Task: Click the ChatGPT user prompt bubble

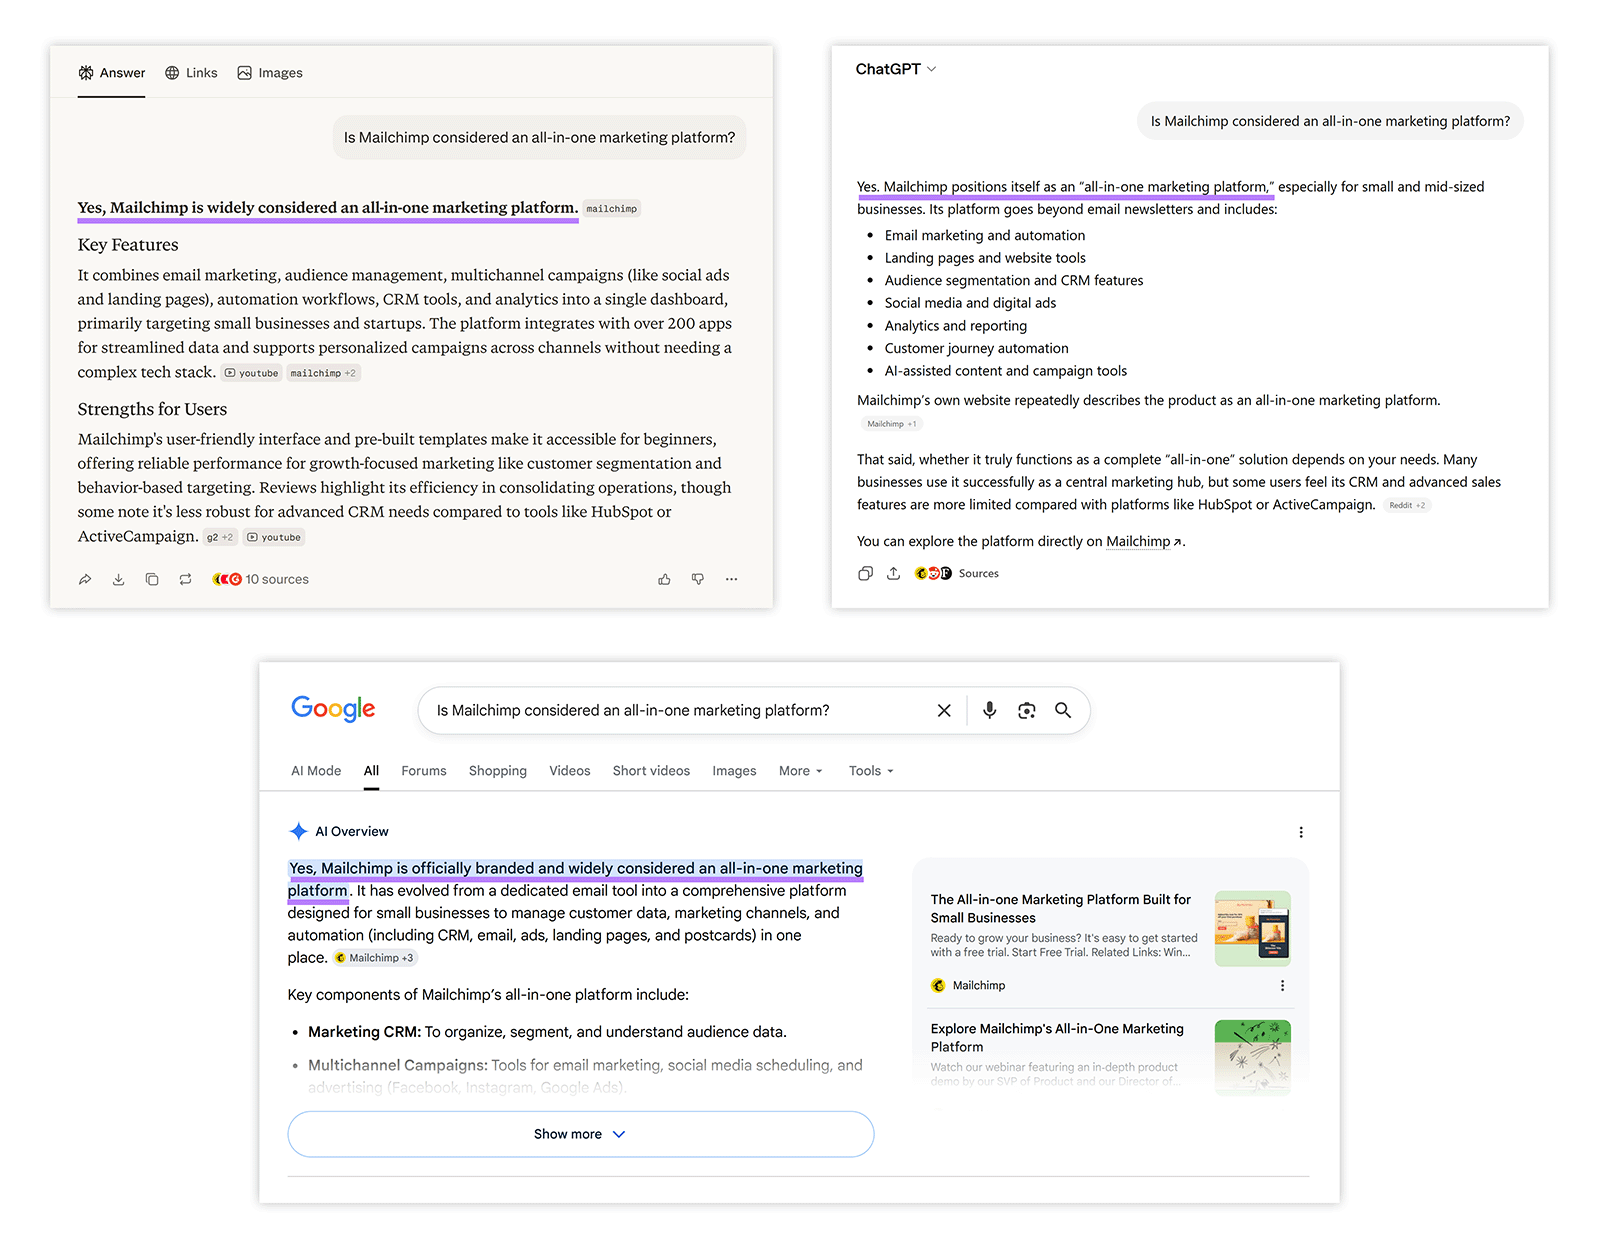Action: 1330,121
